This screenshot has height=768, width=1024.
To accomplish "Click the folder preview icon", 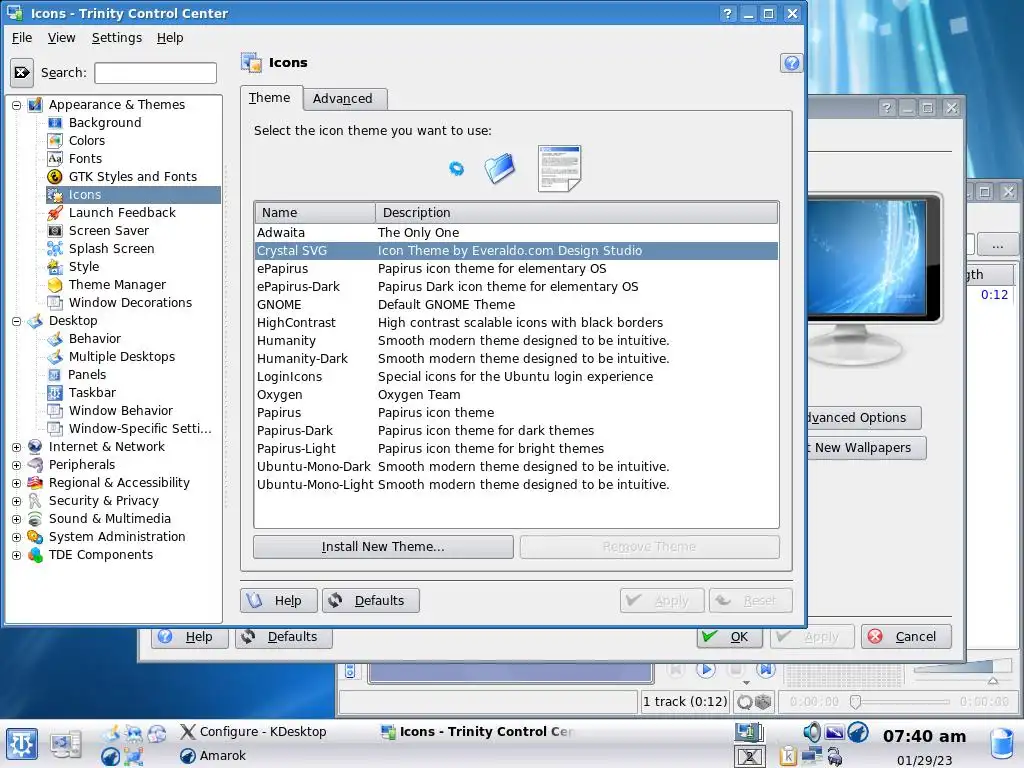I will [500, 168].
